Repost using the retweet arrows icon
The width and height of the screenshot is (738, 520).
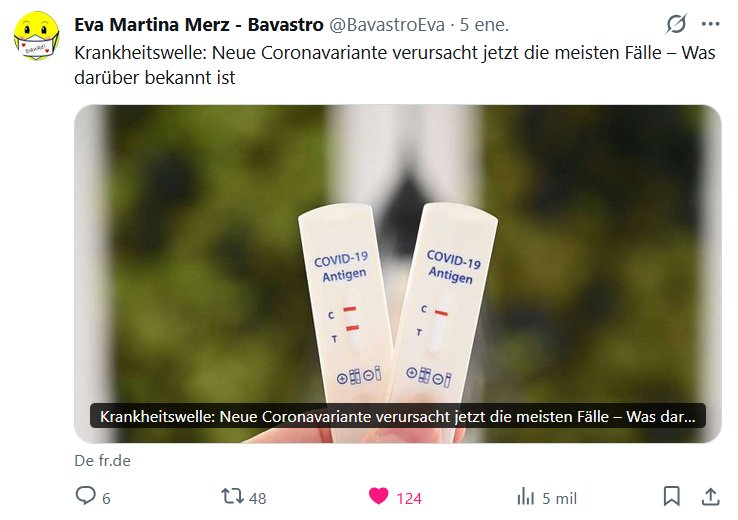233,496
